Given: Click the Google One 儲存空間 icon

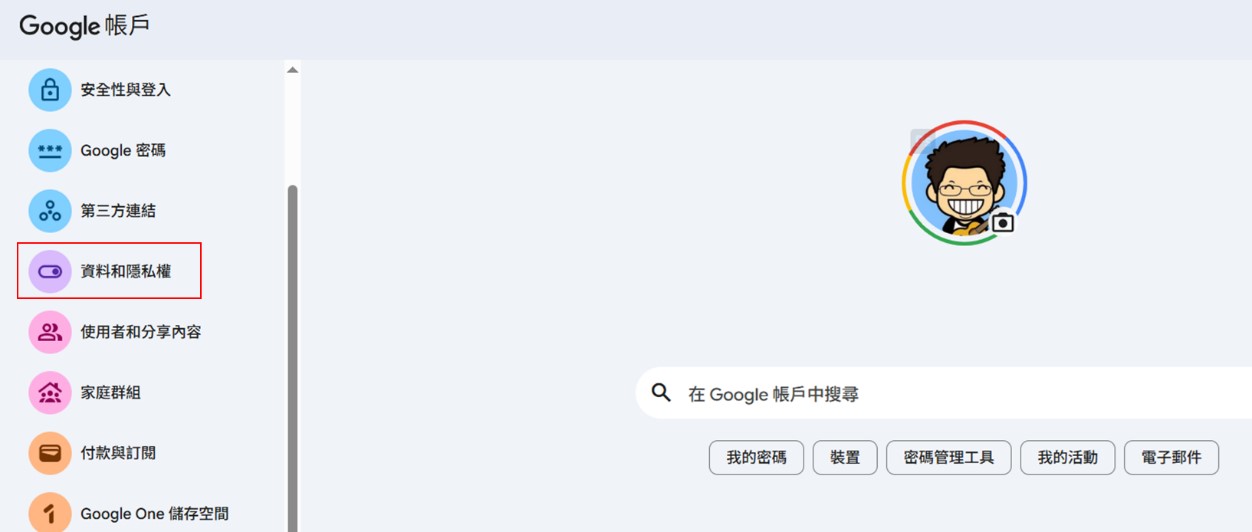Looking at the screenshot, I should point(50,513).
